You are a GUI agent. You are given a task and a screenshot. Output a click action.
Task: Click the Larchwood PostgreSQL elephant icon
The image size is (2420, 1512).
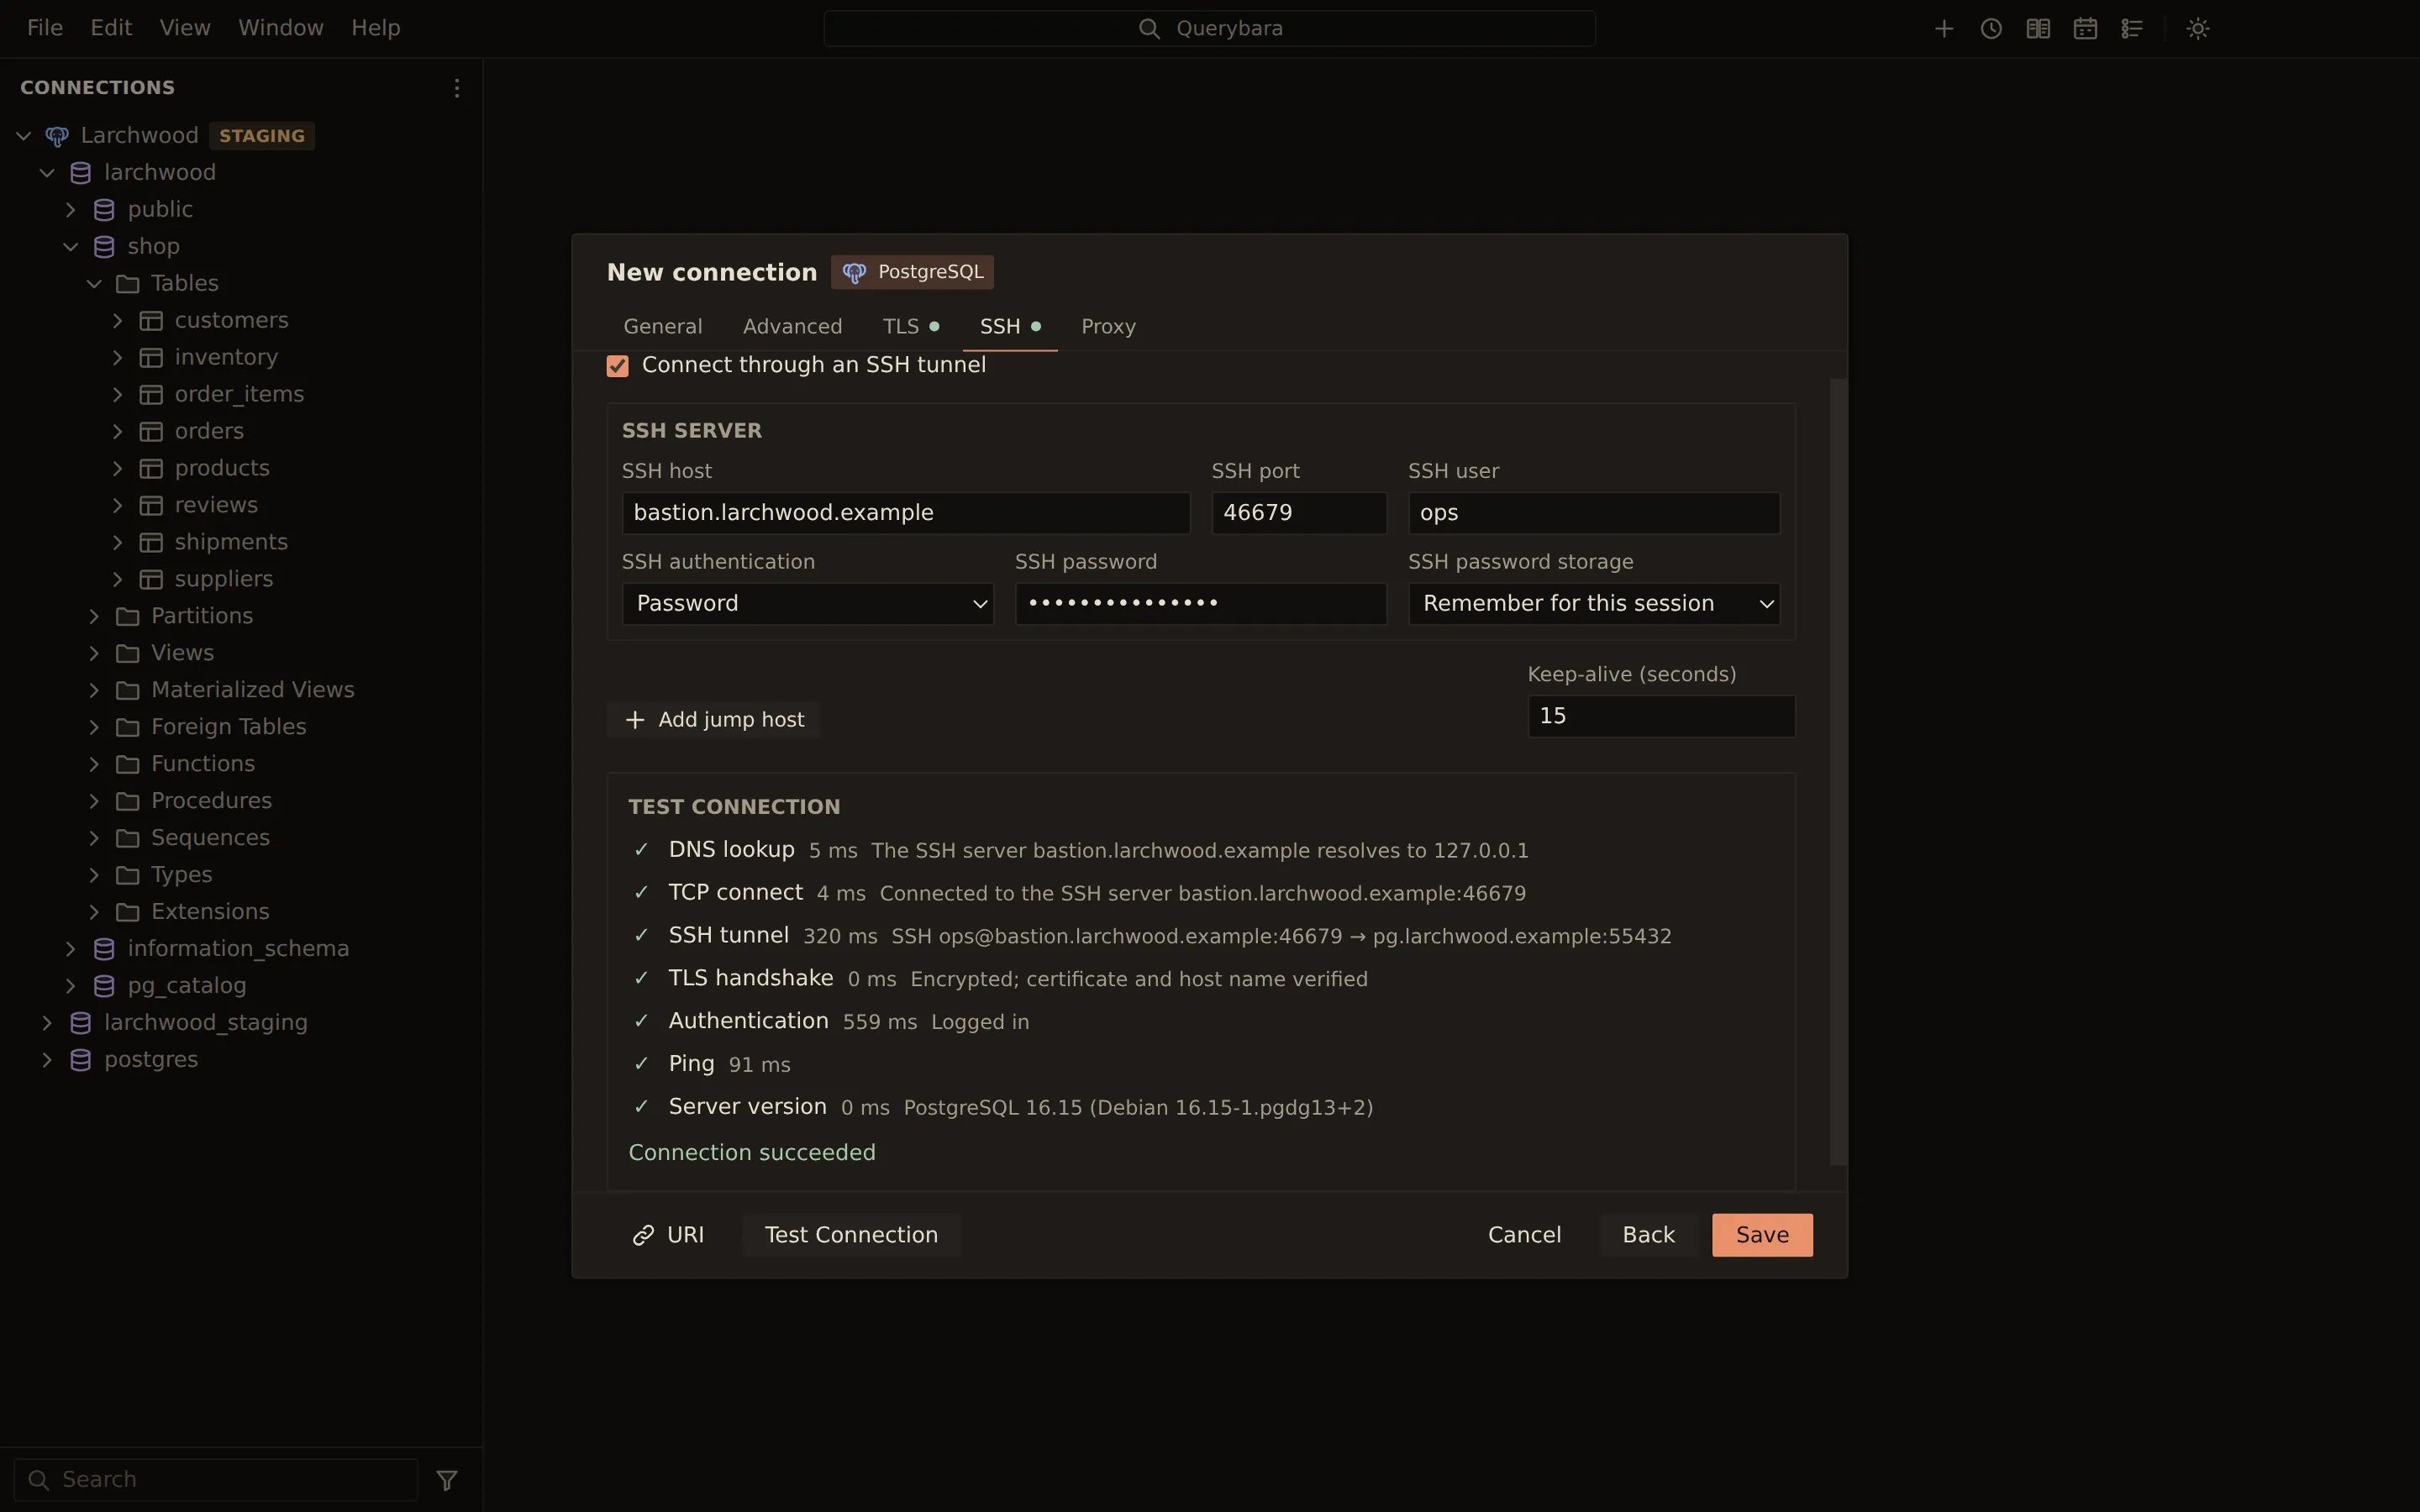coord(57,136)
